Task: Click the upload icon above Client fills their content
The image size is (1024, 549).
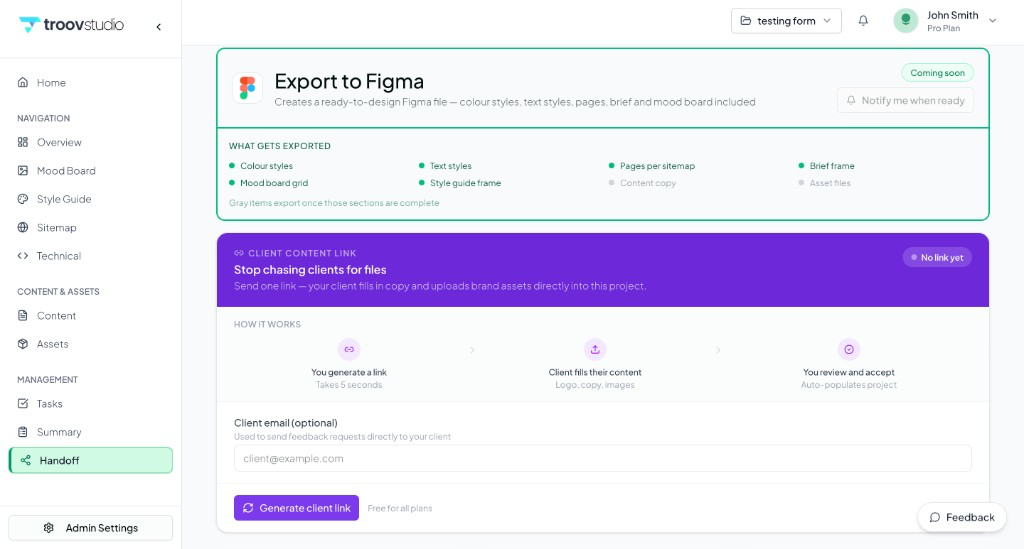Action: pos(595,350)
